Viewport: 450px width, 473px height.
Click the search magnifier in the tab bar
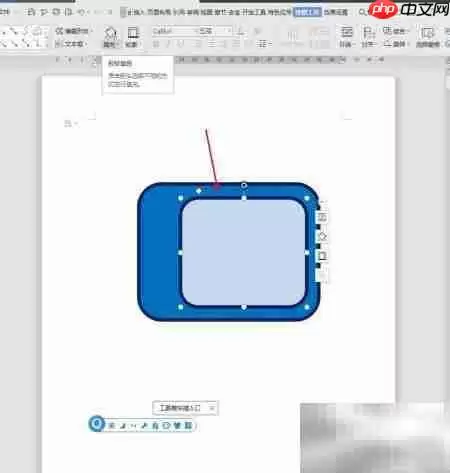(x=362, y=12)
